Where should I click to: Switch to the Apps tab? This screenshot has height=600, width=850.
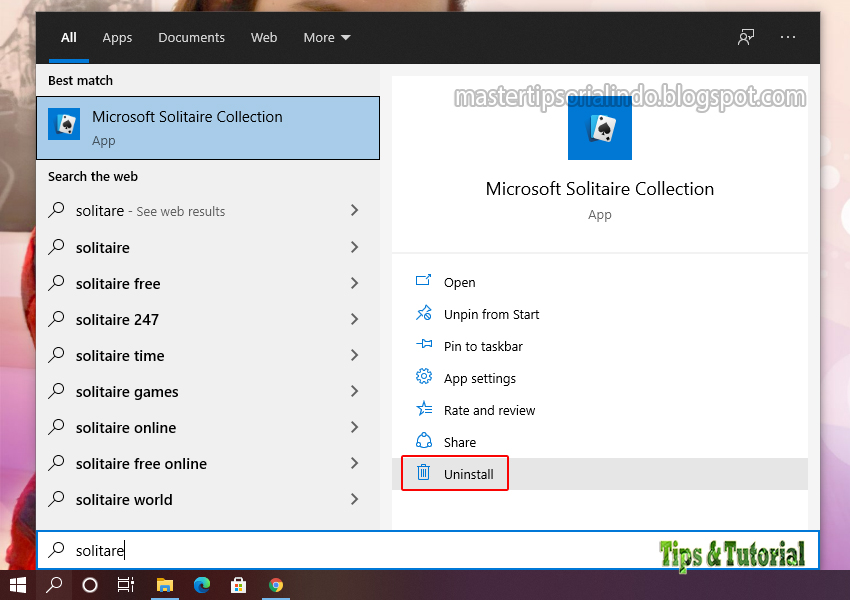[x=117, y=37]
